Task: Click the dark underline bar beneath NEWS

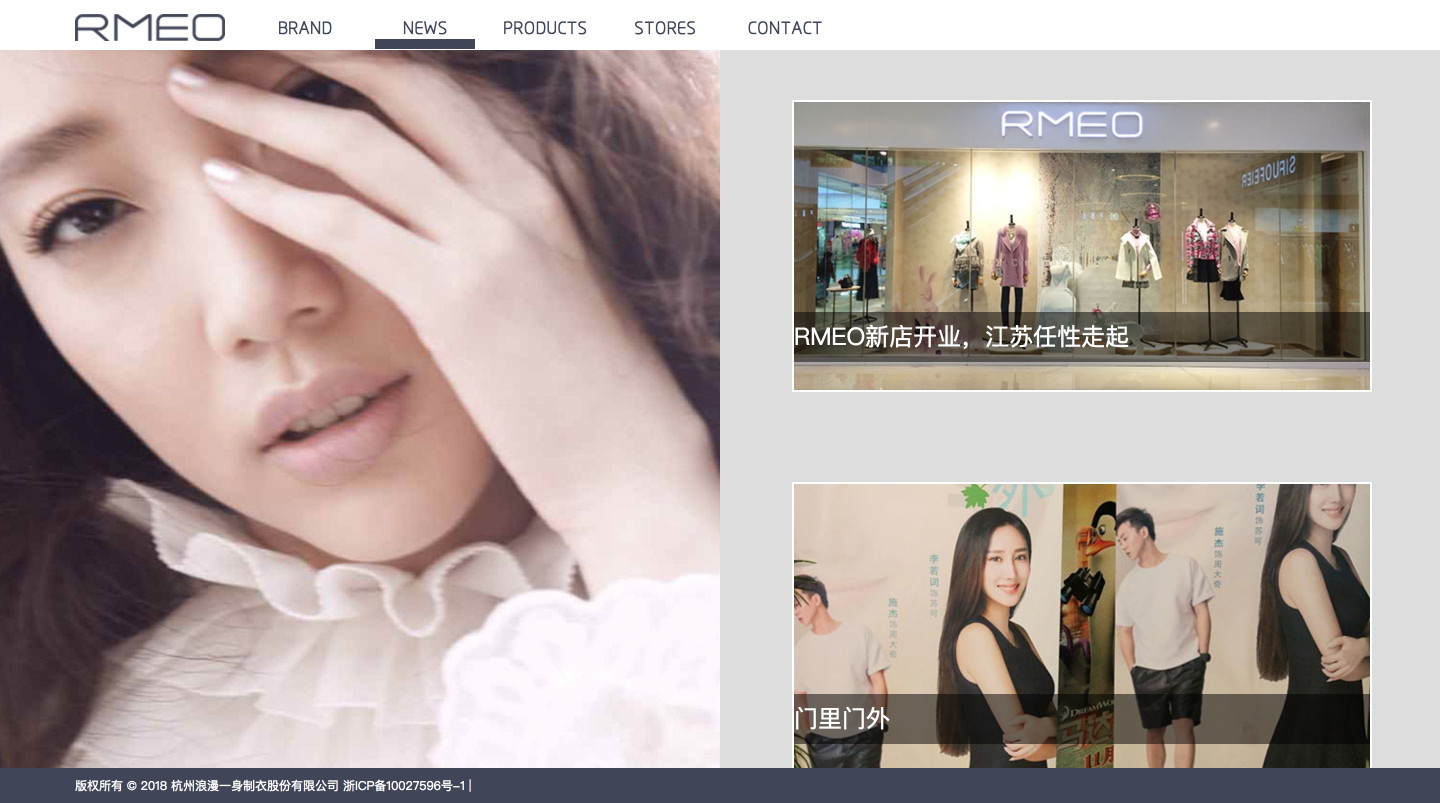Action: (x=424, y=44)
